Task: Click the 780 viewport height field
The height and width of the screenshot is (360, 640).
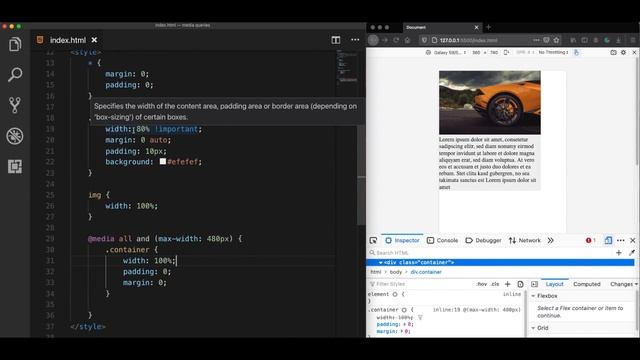Action: tap(494, 52)
